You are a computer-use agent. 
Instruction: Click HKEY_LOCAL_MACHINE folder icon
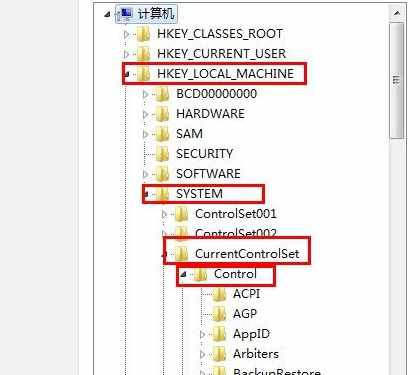tap(143, 74)
